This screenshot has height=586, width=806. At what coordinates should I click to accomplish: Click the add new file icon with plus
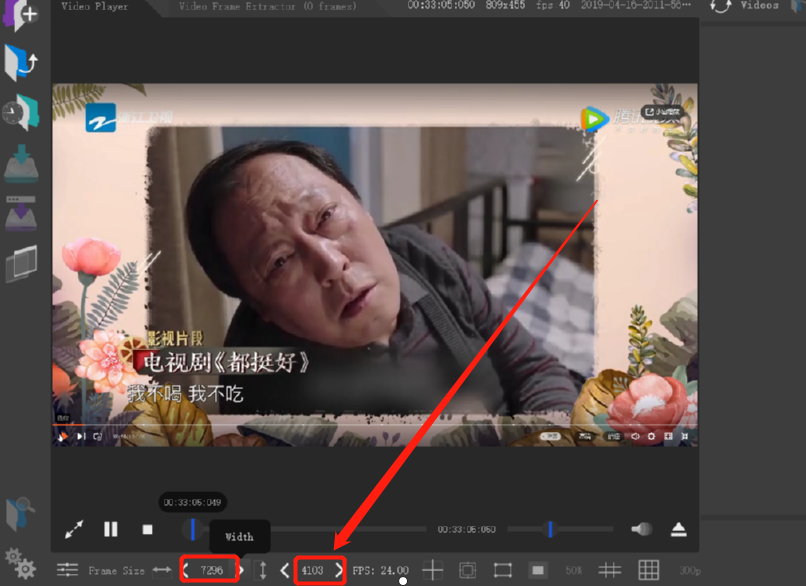(21, 14)
